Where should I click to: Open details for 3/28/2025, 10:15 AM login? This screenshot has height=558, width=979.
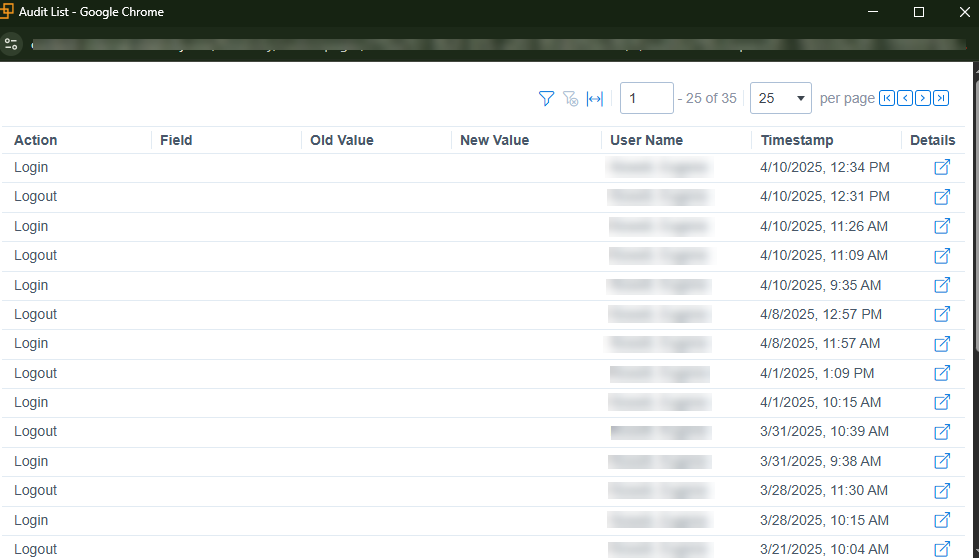pyautogui.click(x=942, y=520)
